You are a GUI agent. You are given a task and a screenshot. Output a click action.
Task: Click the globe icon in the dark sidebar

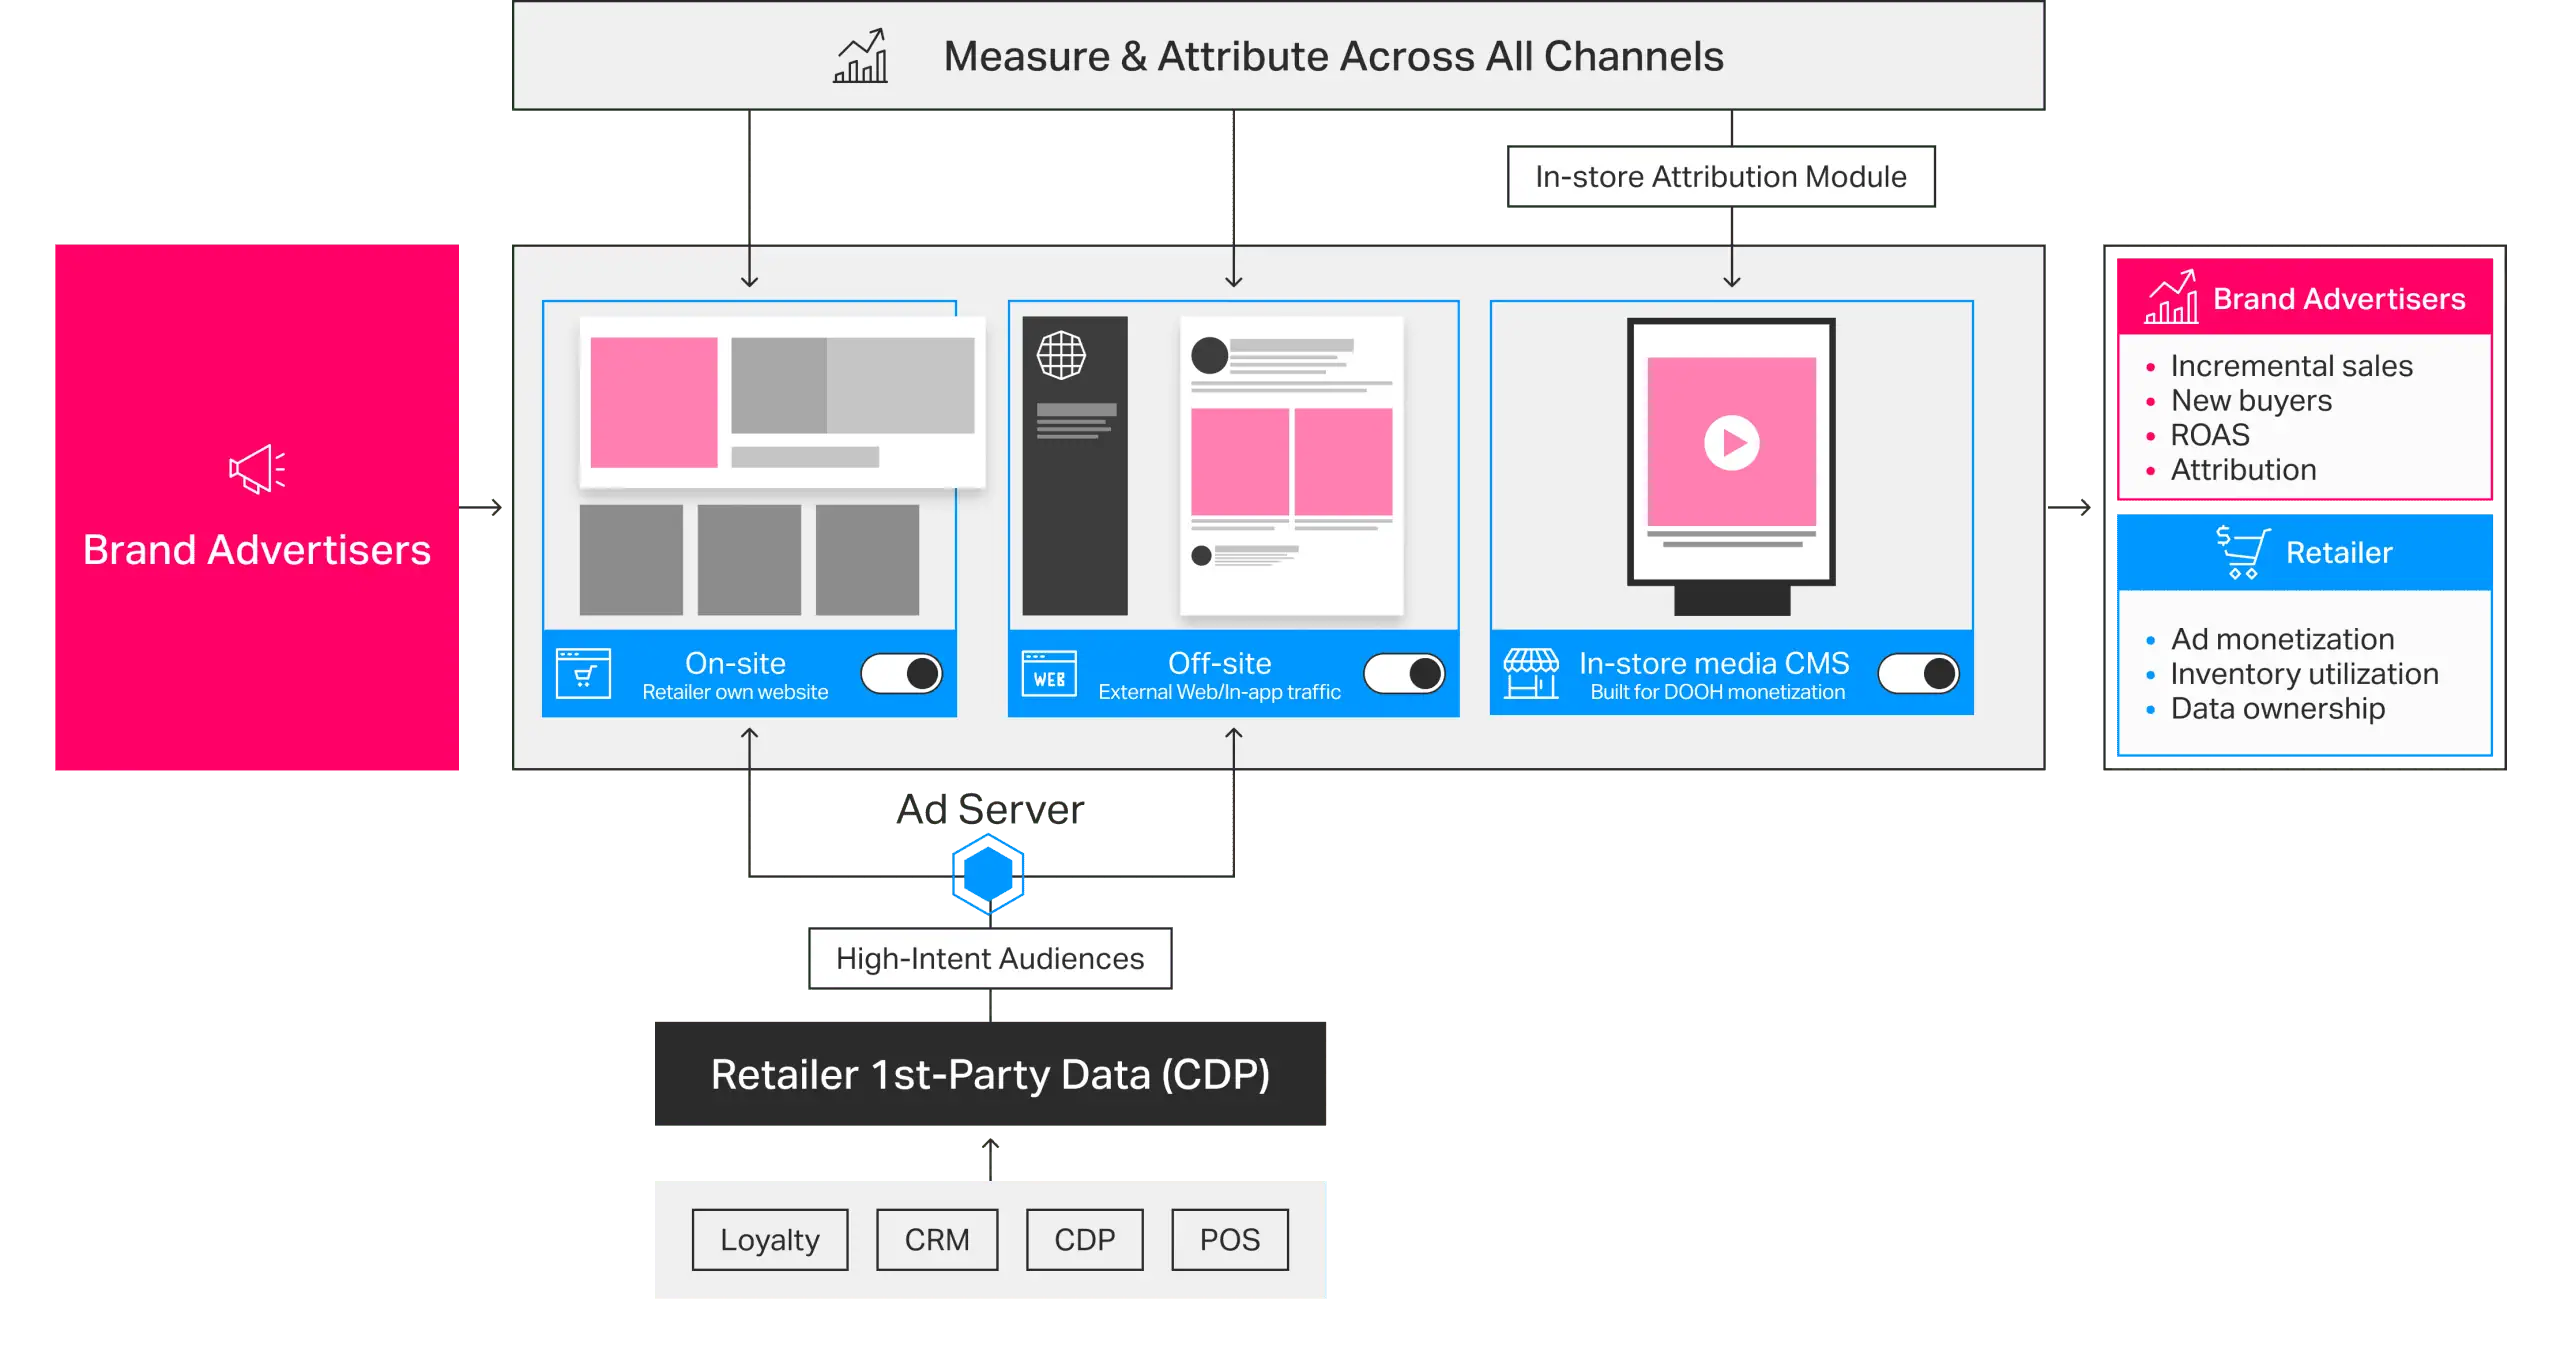pos(1061,355)
